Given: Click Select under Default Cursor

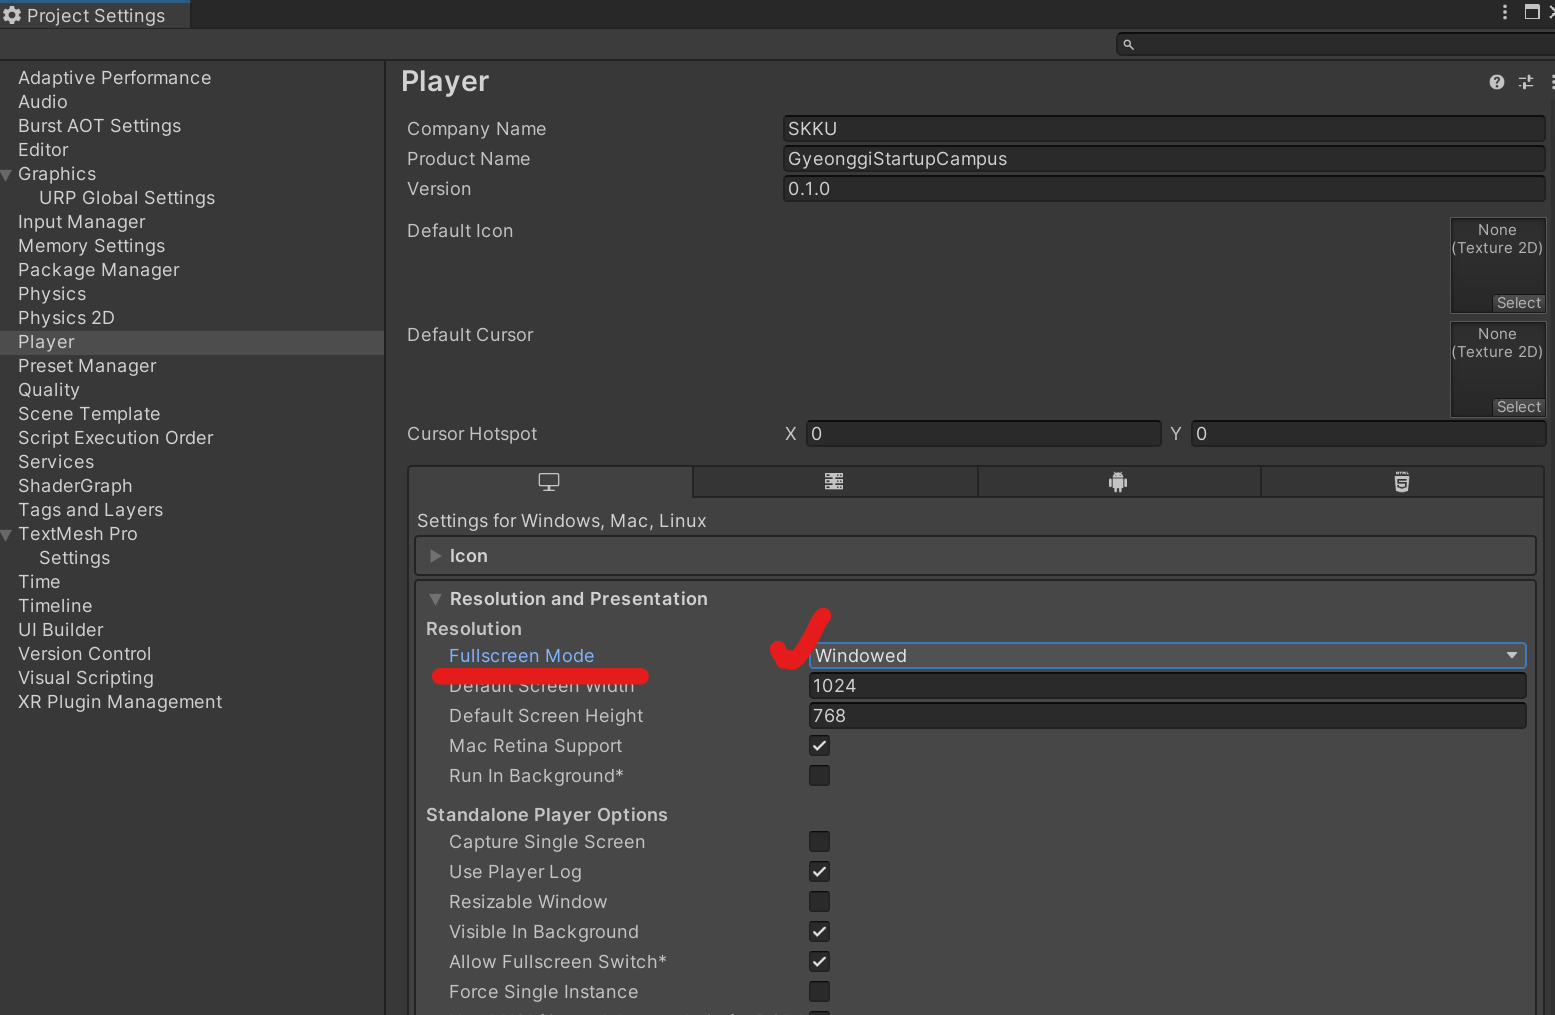Looking at the screenshot, I should [1518, 407].
